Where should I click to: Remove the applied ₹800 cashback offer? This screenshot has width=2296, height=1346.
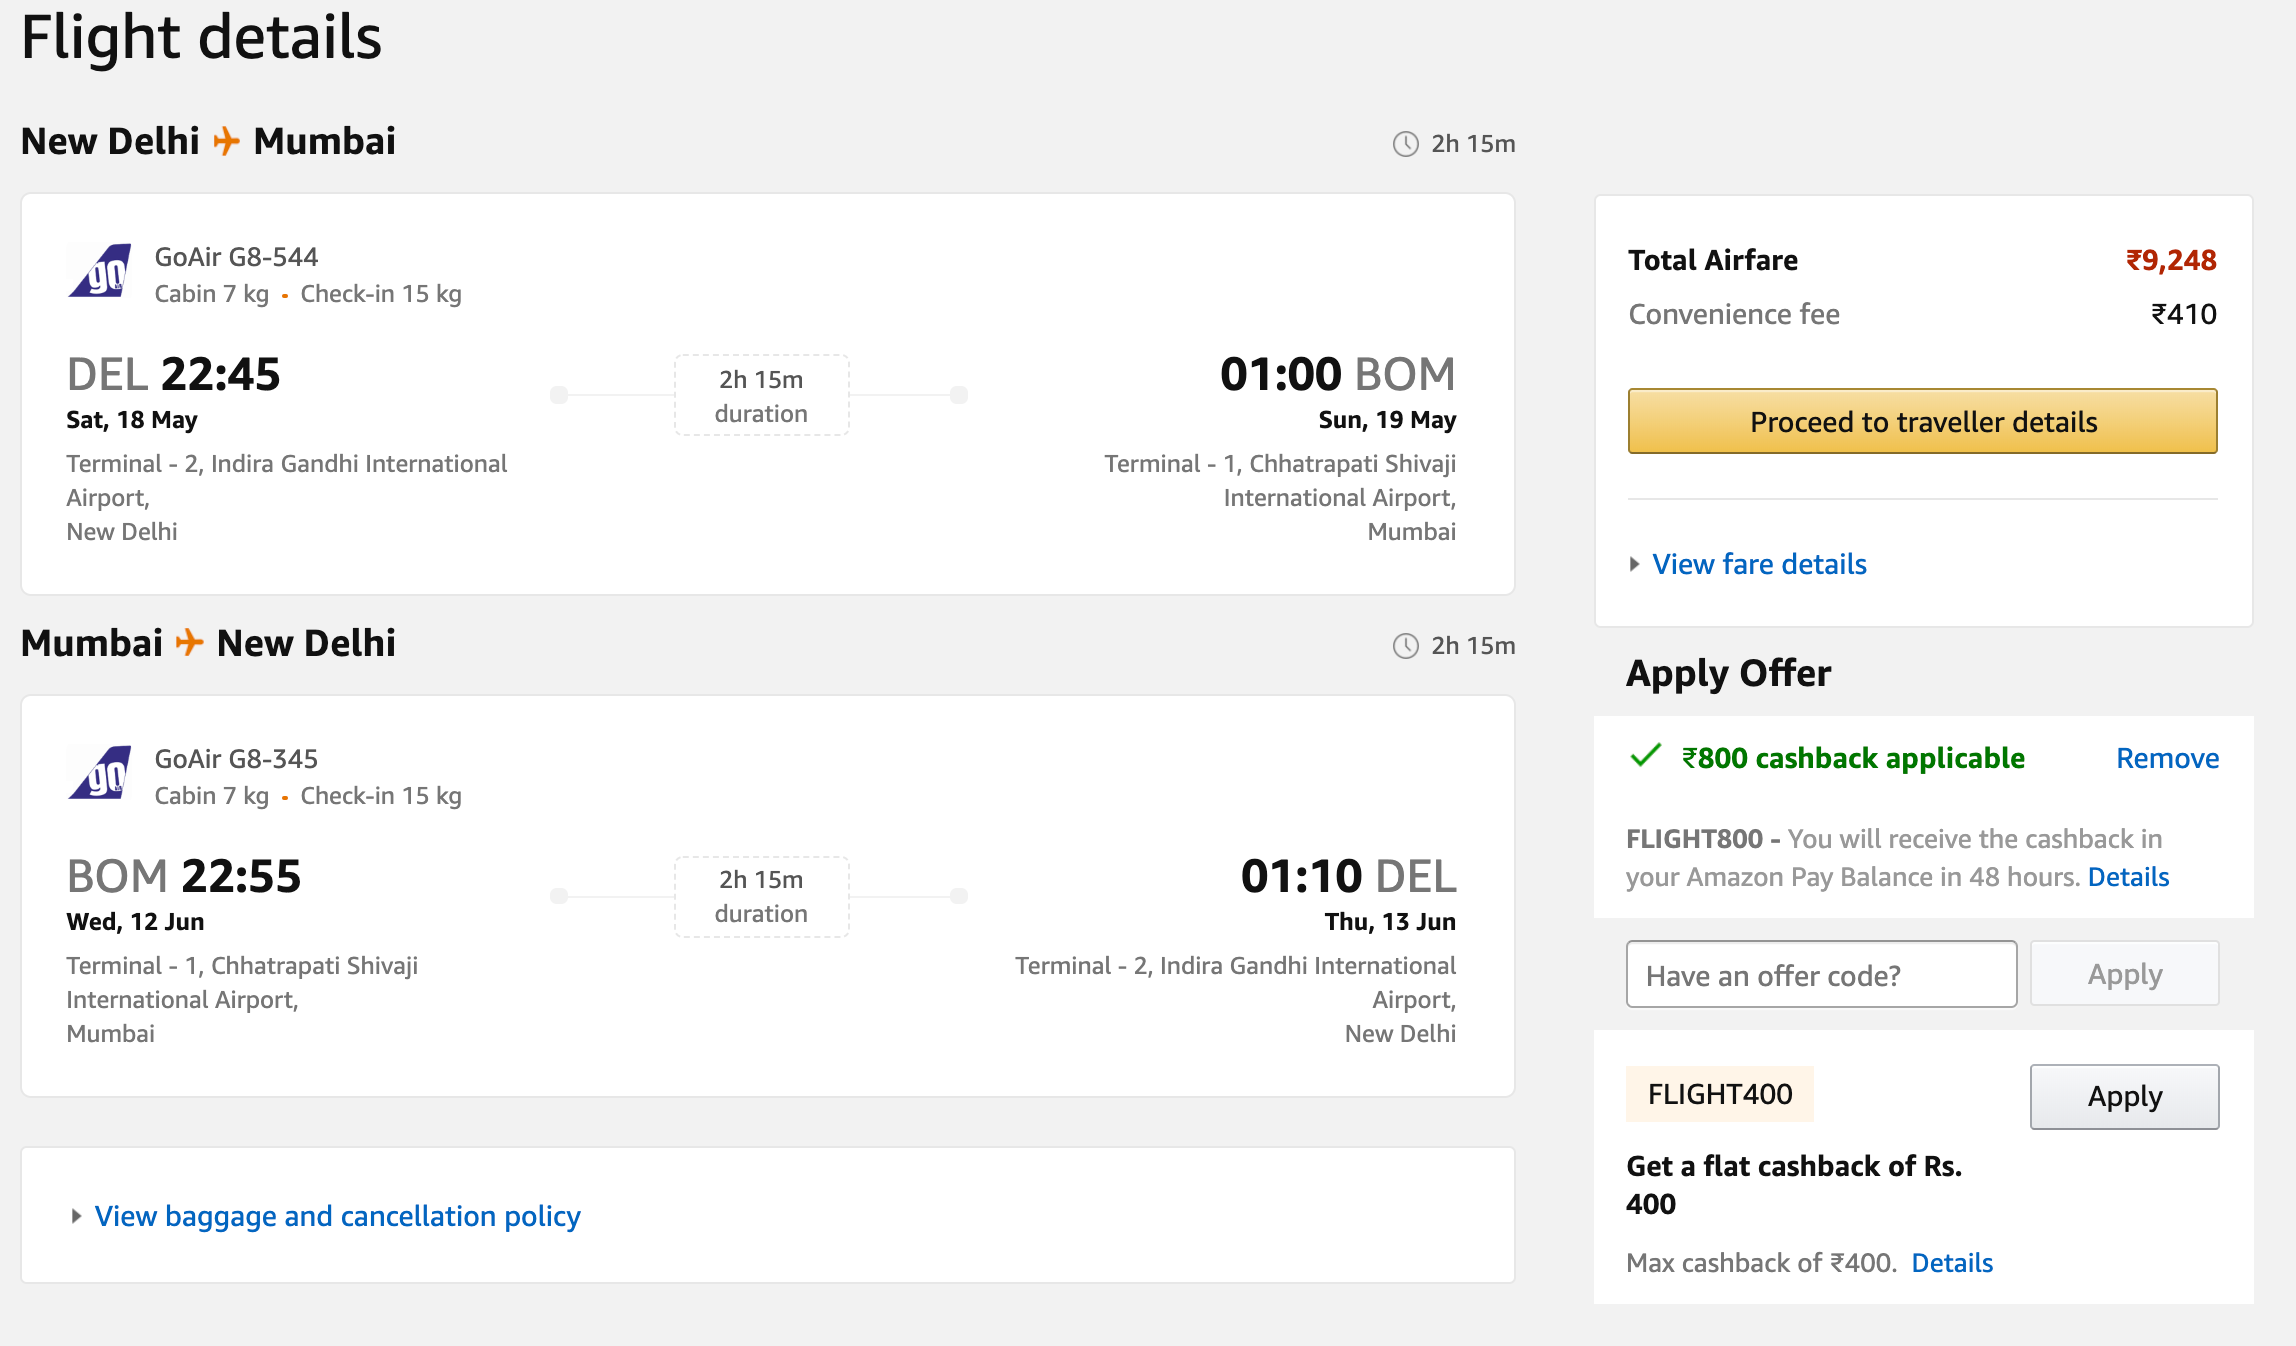[x=2167, y=758]
